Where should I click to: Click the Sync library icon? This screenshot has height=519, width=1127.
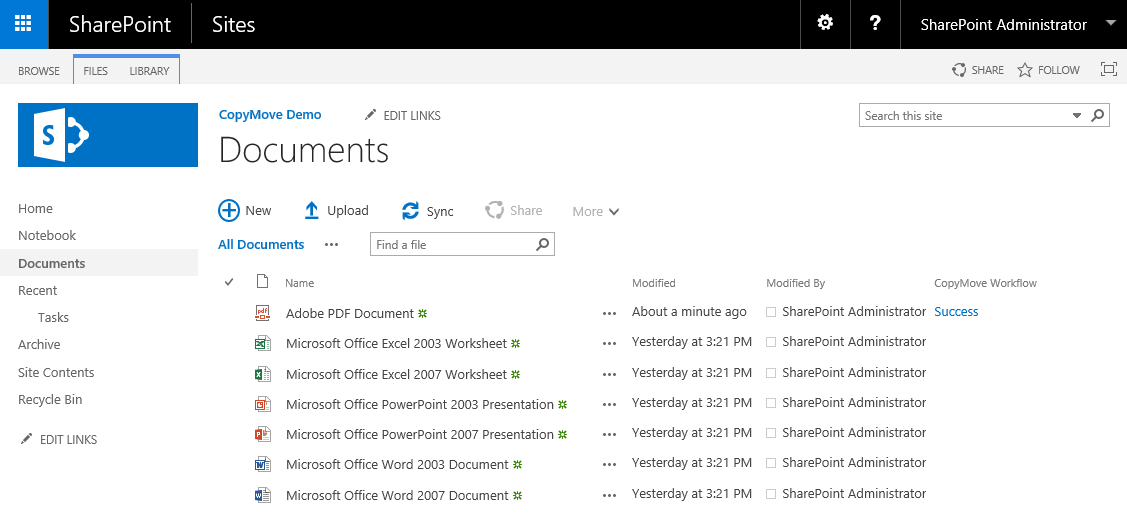(x=410, y=211)
